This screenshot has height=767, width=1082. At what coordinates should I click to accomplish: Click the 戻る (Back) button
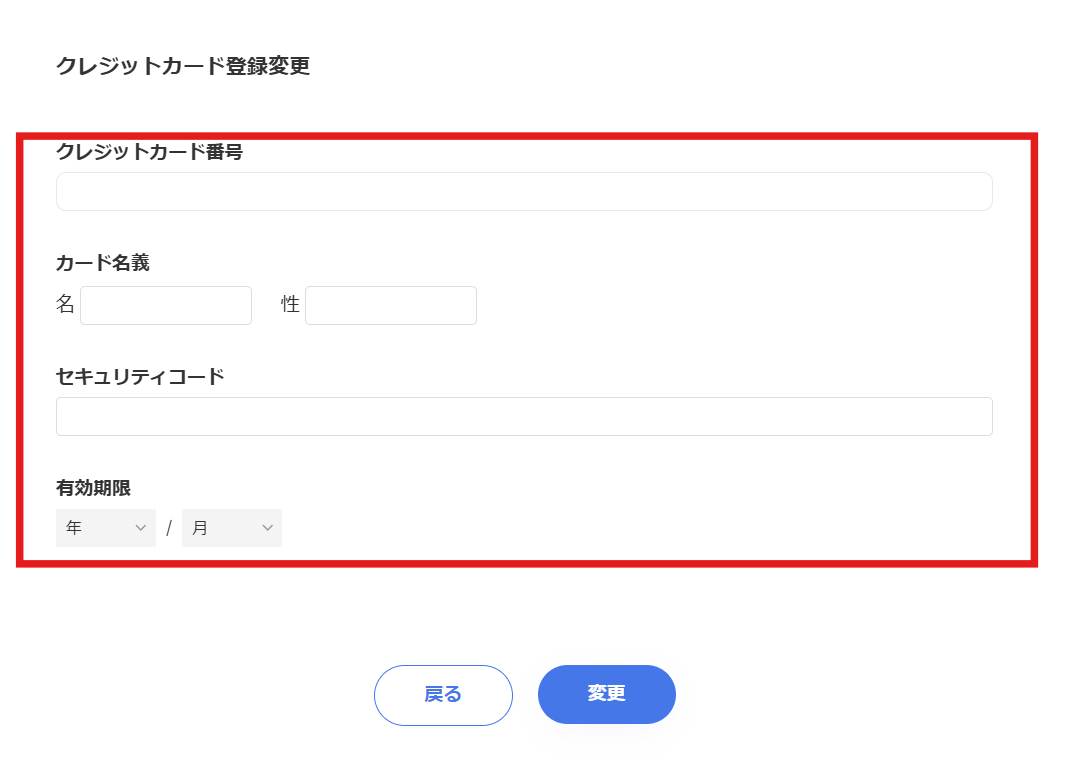click(443, 694)
